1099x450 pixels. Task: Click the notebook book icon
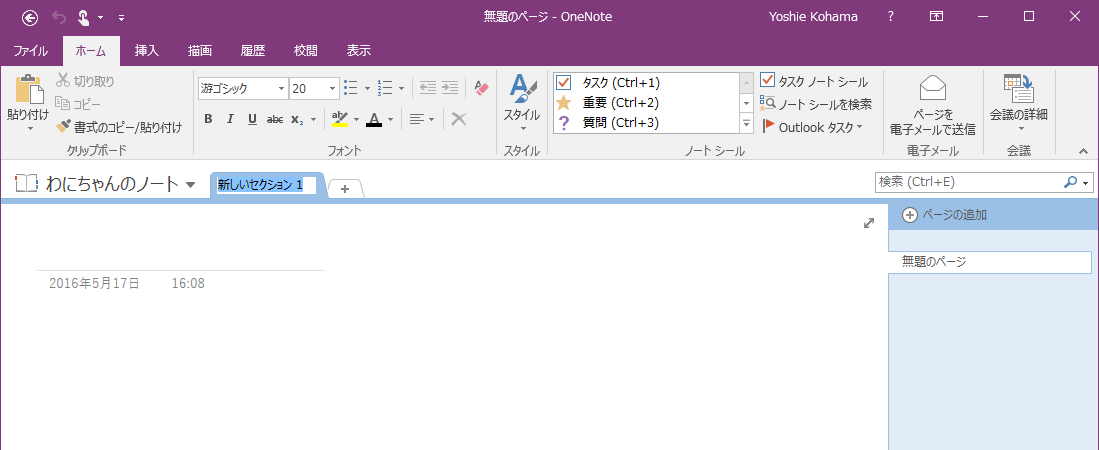click(26, 184)
